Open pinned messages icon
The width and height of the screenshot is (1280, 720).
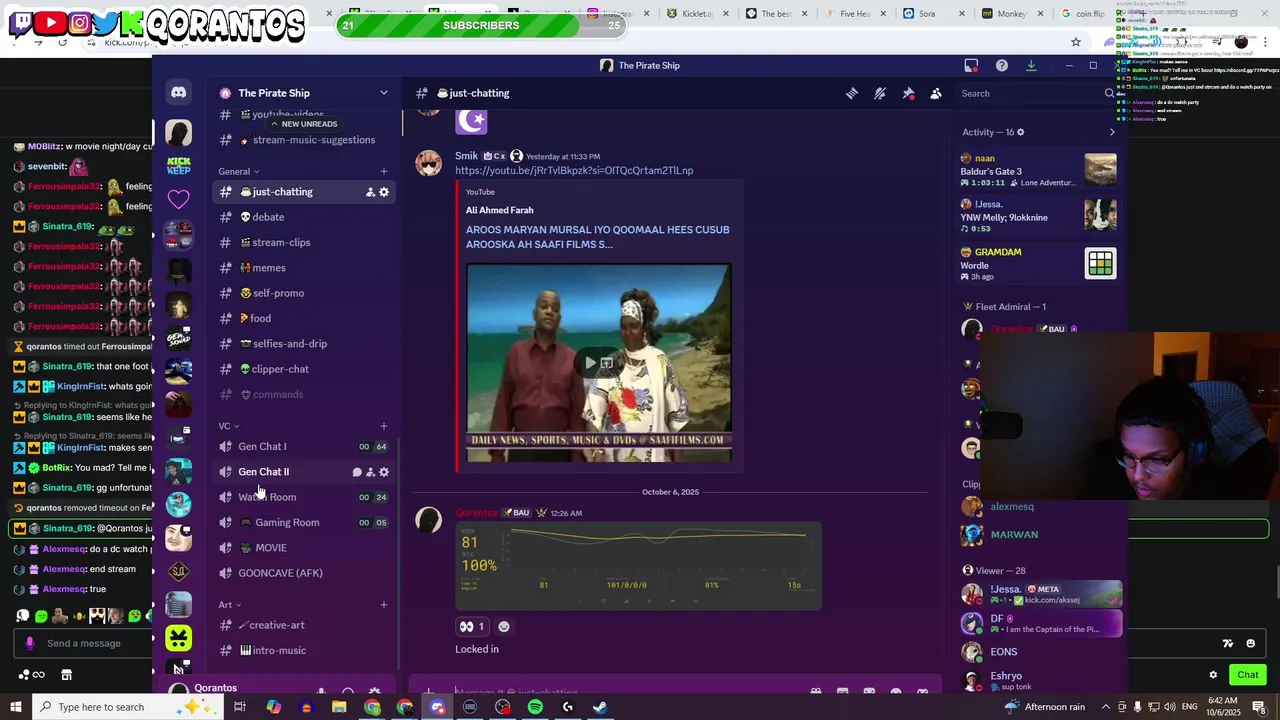pos(908,93)
